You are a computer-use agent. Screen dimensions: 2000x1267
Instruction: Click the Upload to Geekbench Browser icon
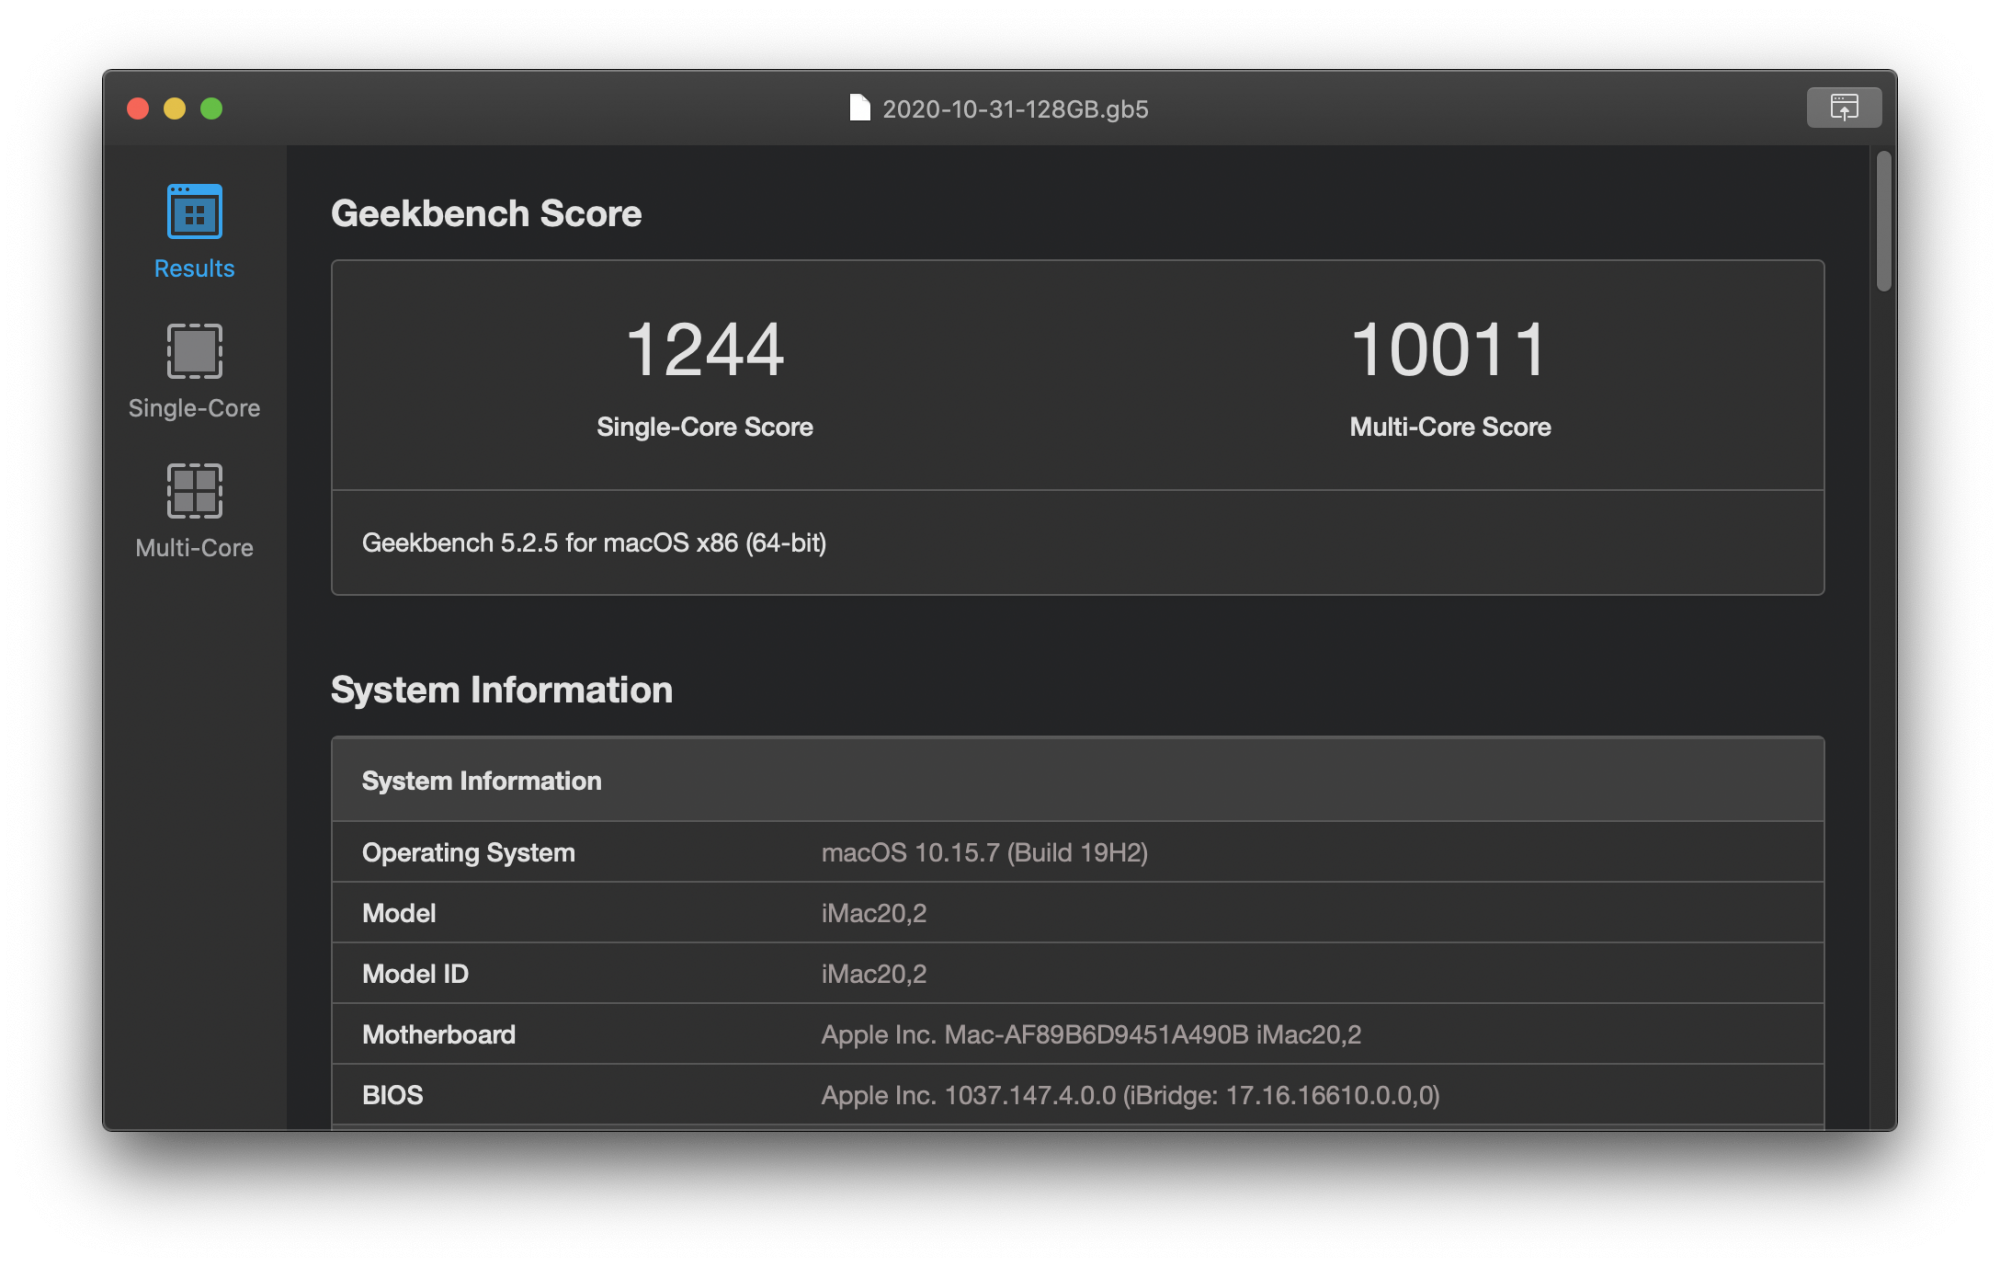pos(1844,107)
